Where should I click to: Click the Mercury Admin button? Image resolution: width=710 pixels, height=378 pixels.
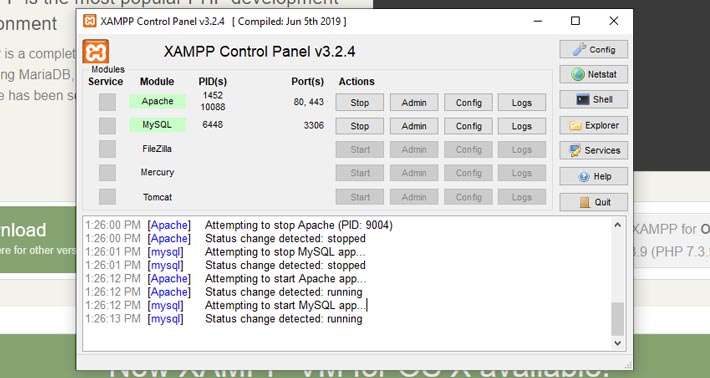(x=414, y=173)
